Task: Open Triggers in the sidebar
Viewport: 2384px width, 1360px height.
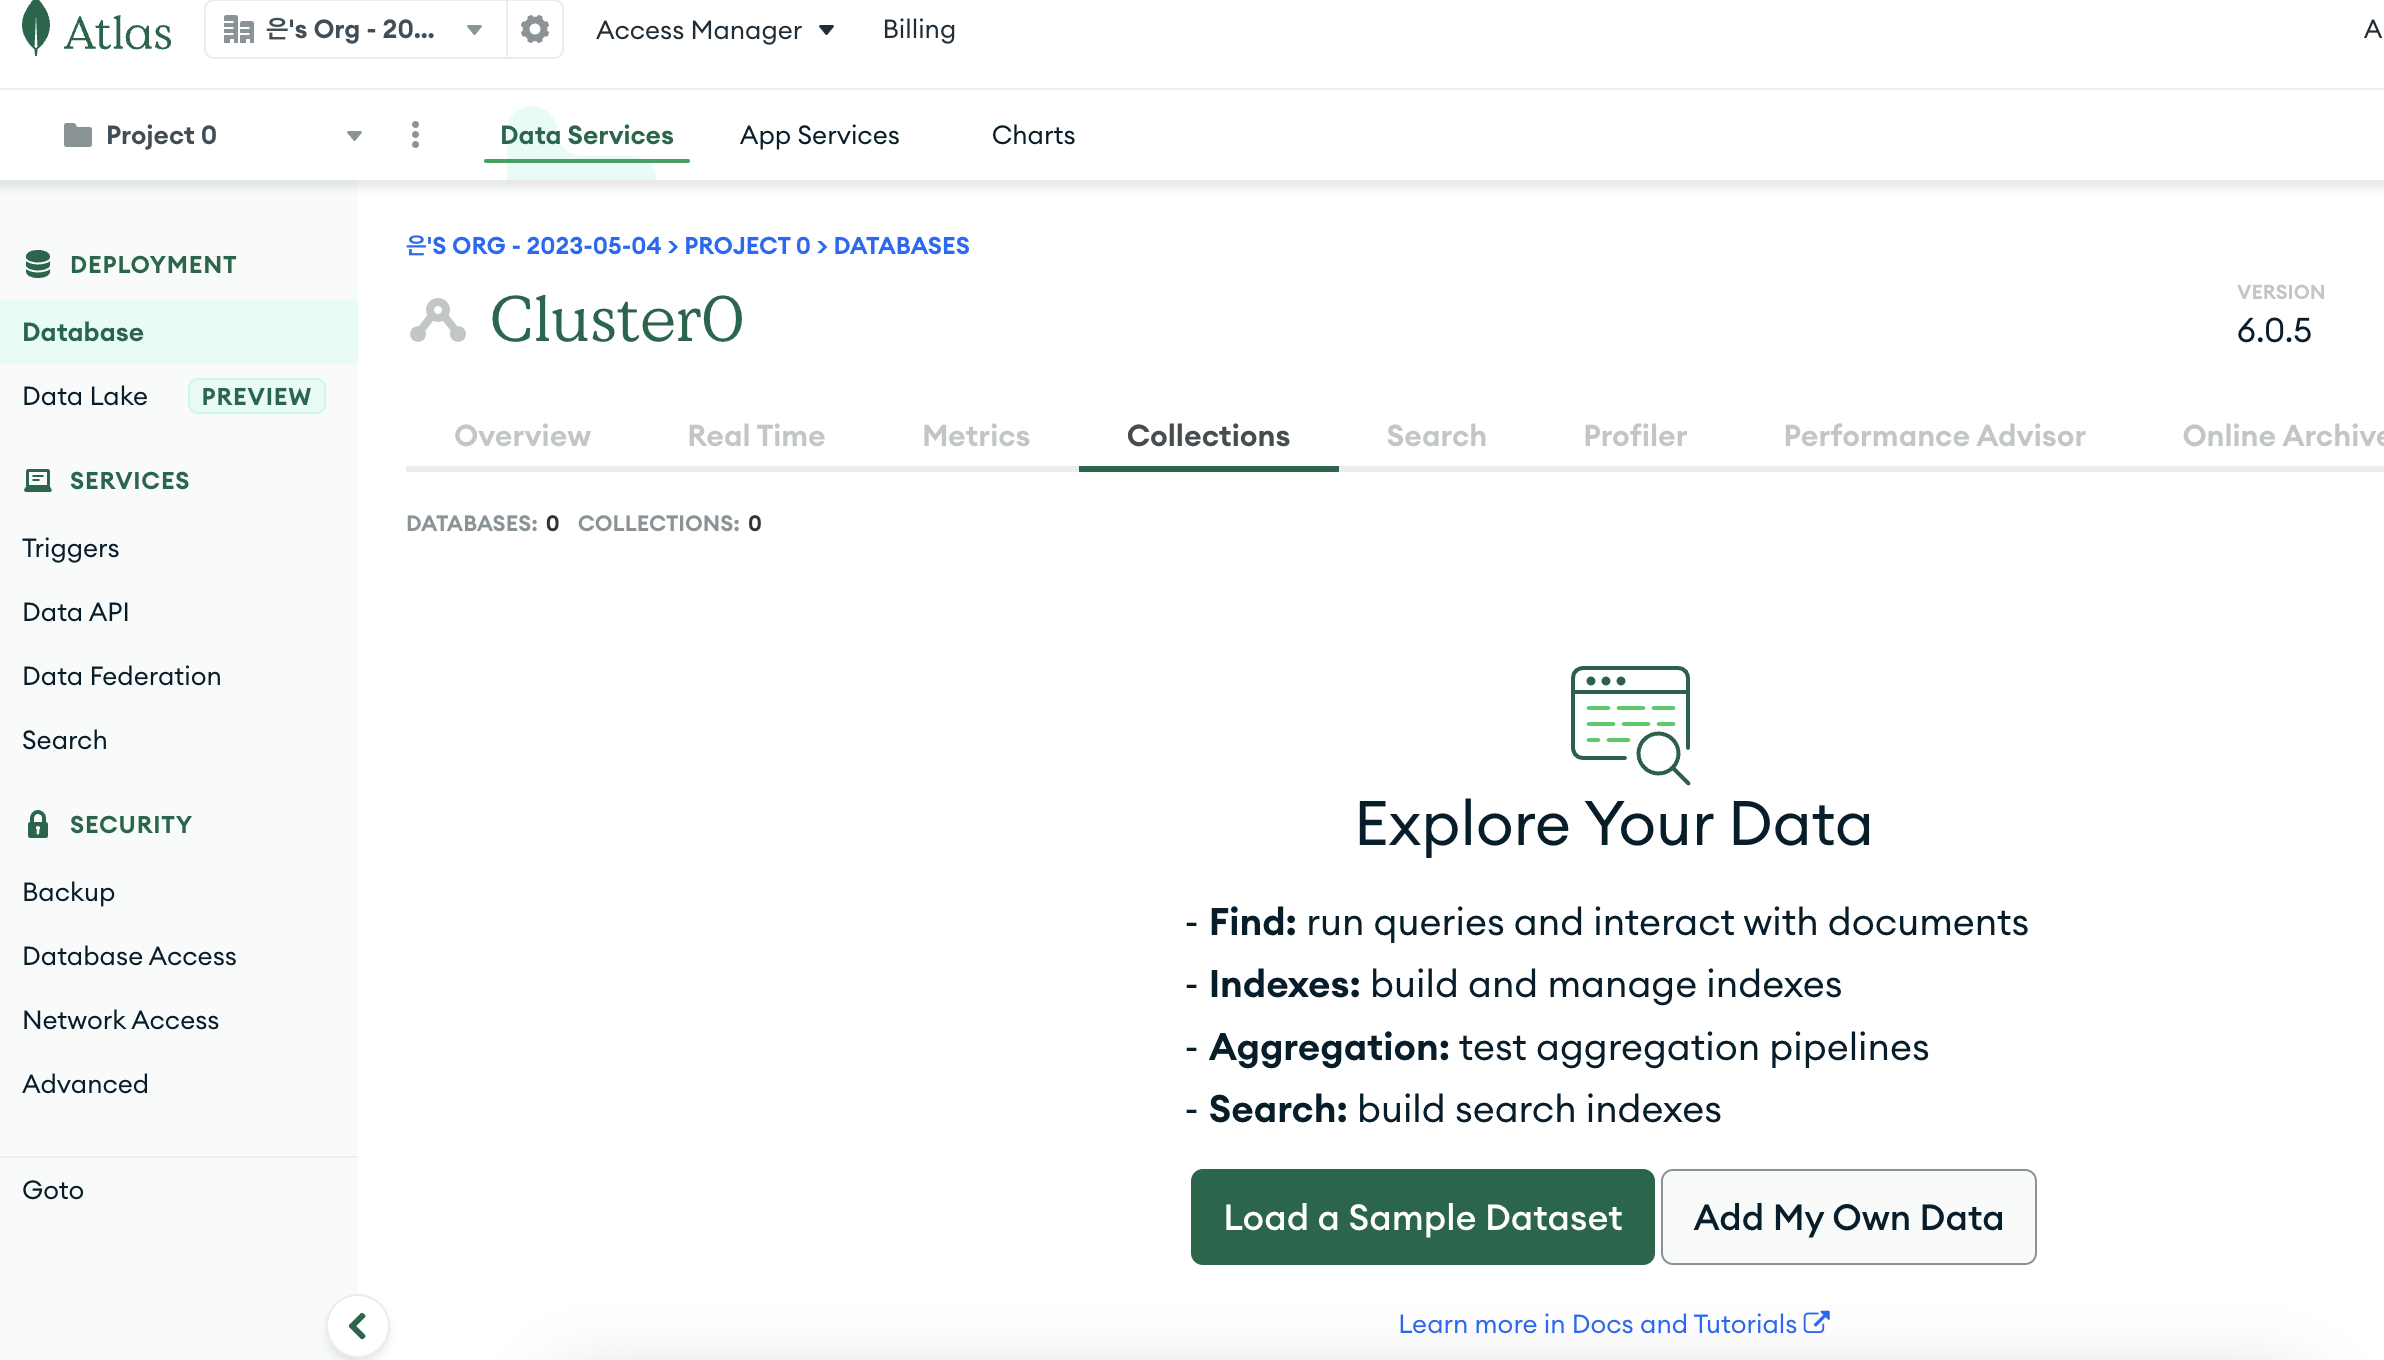Action: (x=71, y=548)
